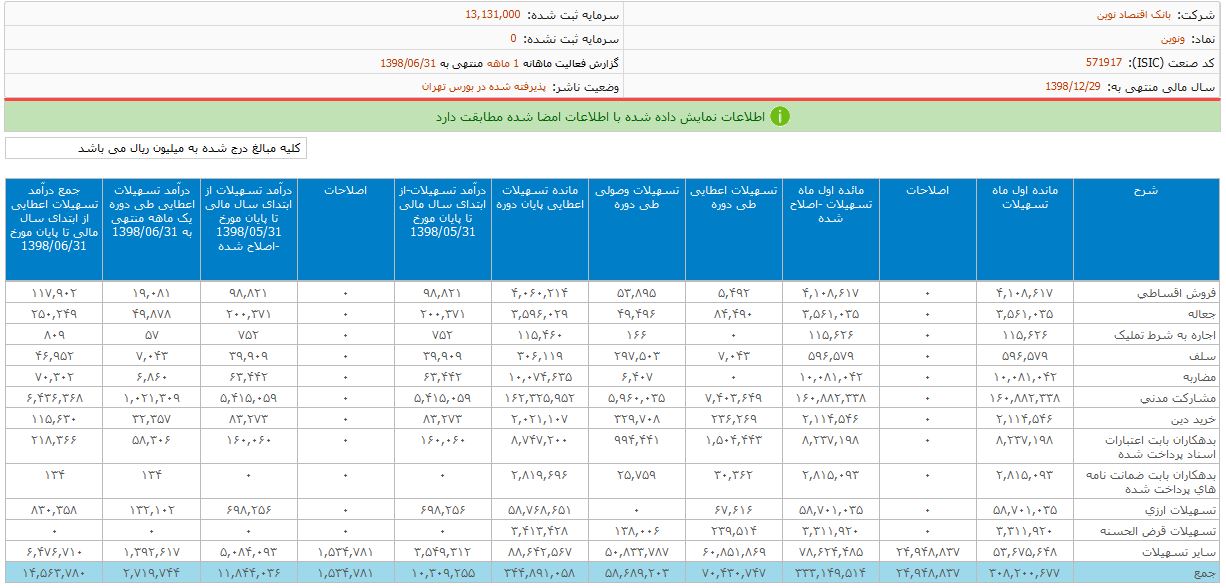Screen dimensions: 1226x588
Task: Click the registered capital value 13,131,000
Action: [x=492, y=15]
